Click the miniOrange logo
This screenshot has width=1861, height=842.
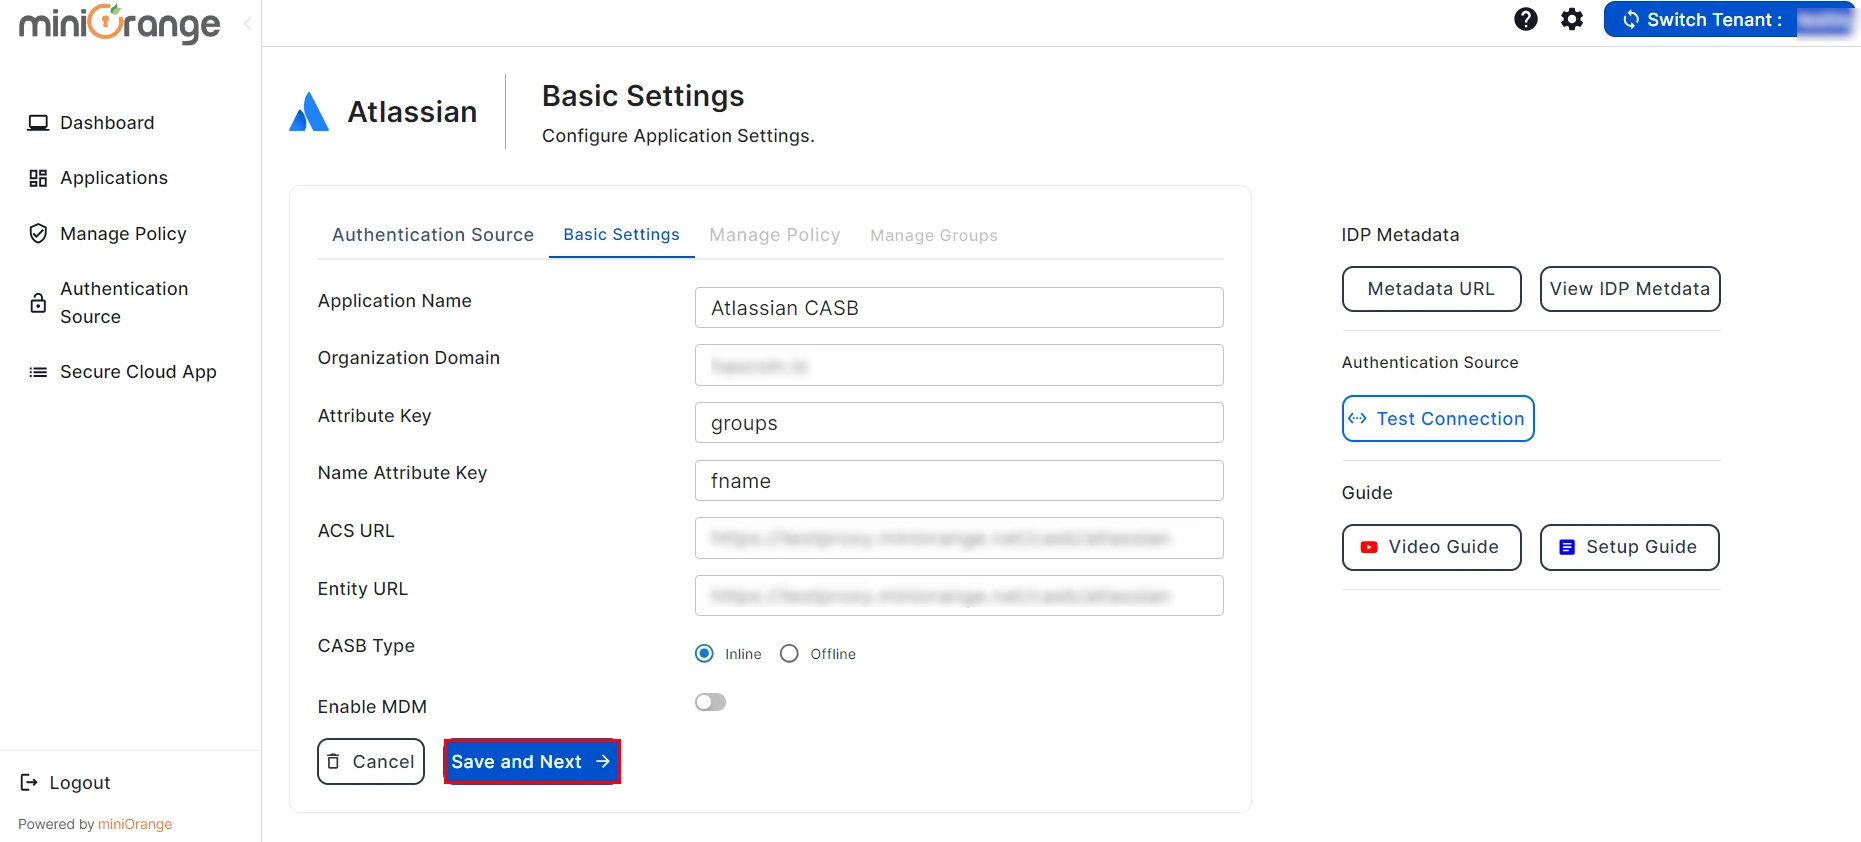120,24
